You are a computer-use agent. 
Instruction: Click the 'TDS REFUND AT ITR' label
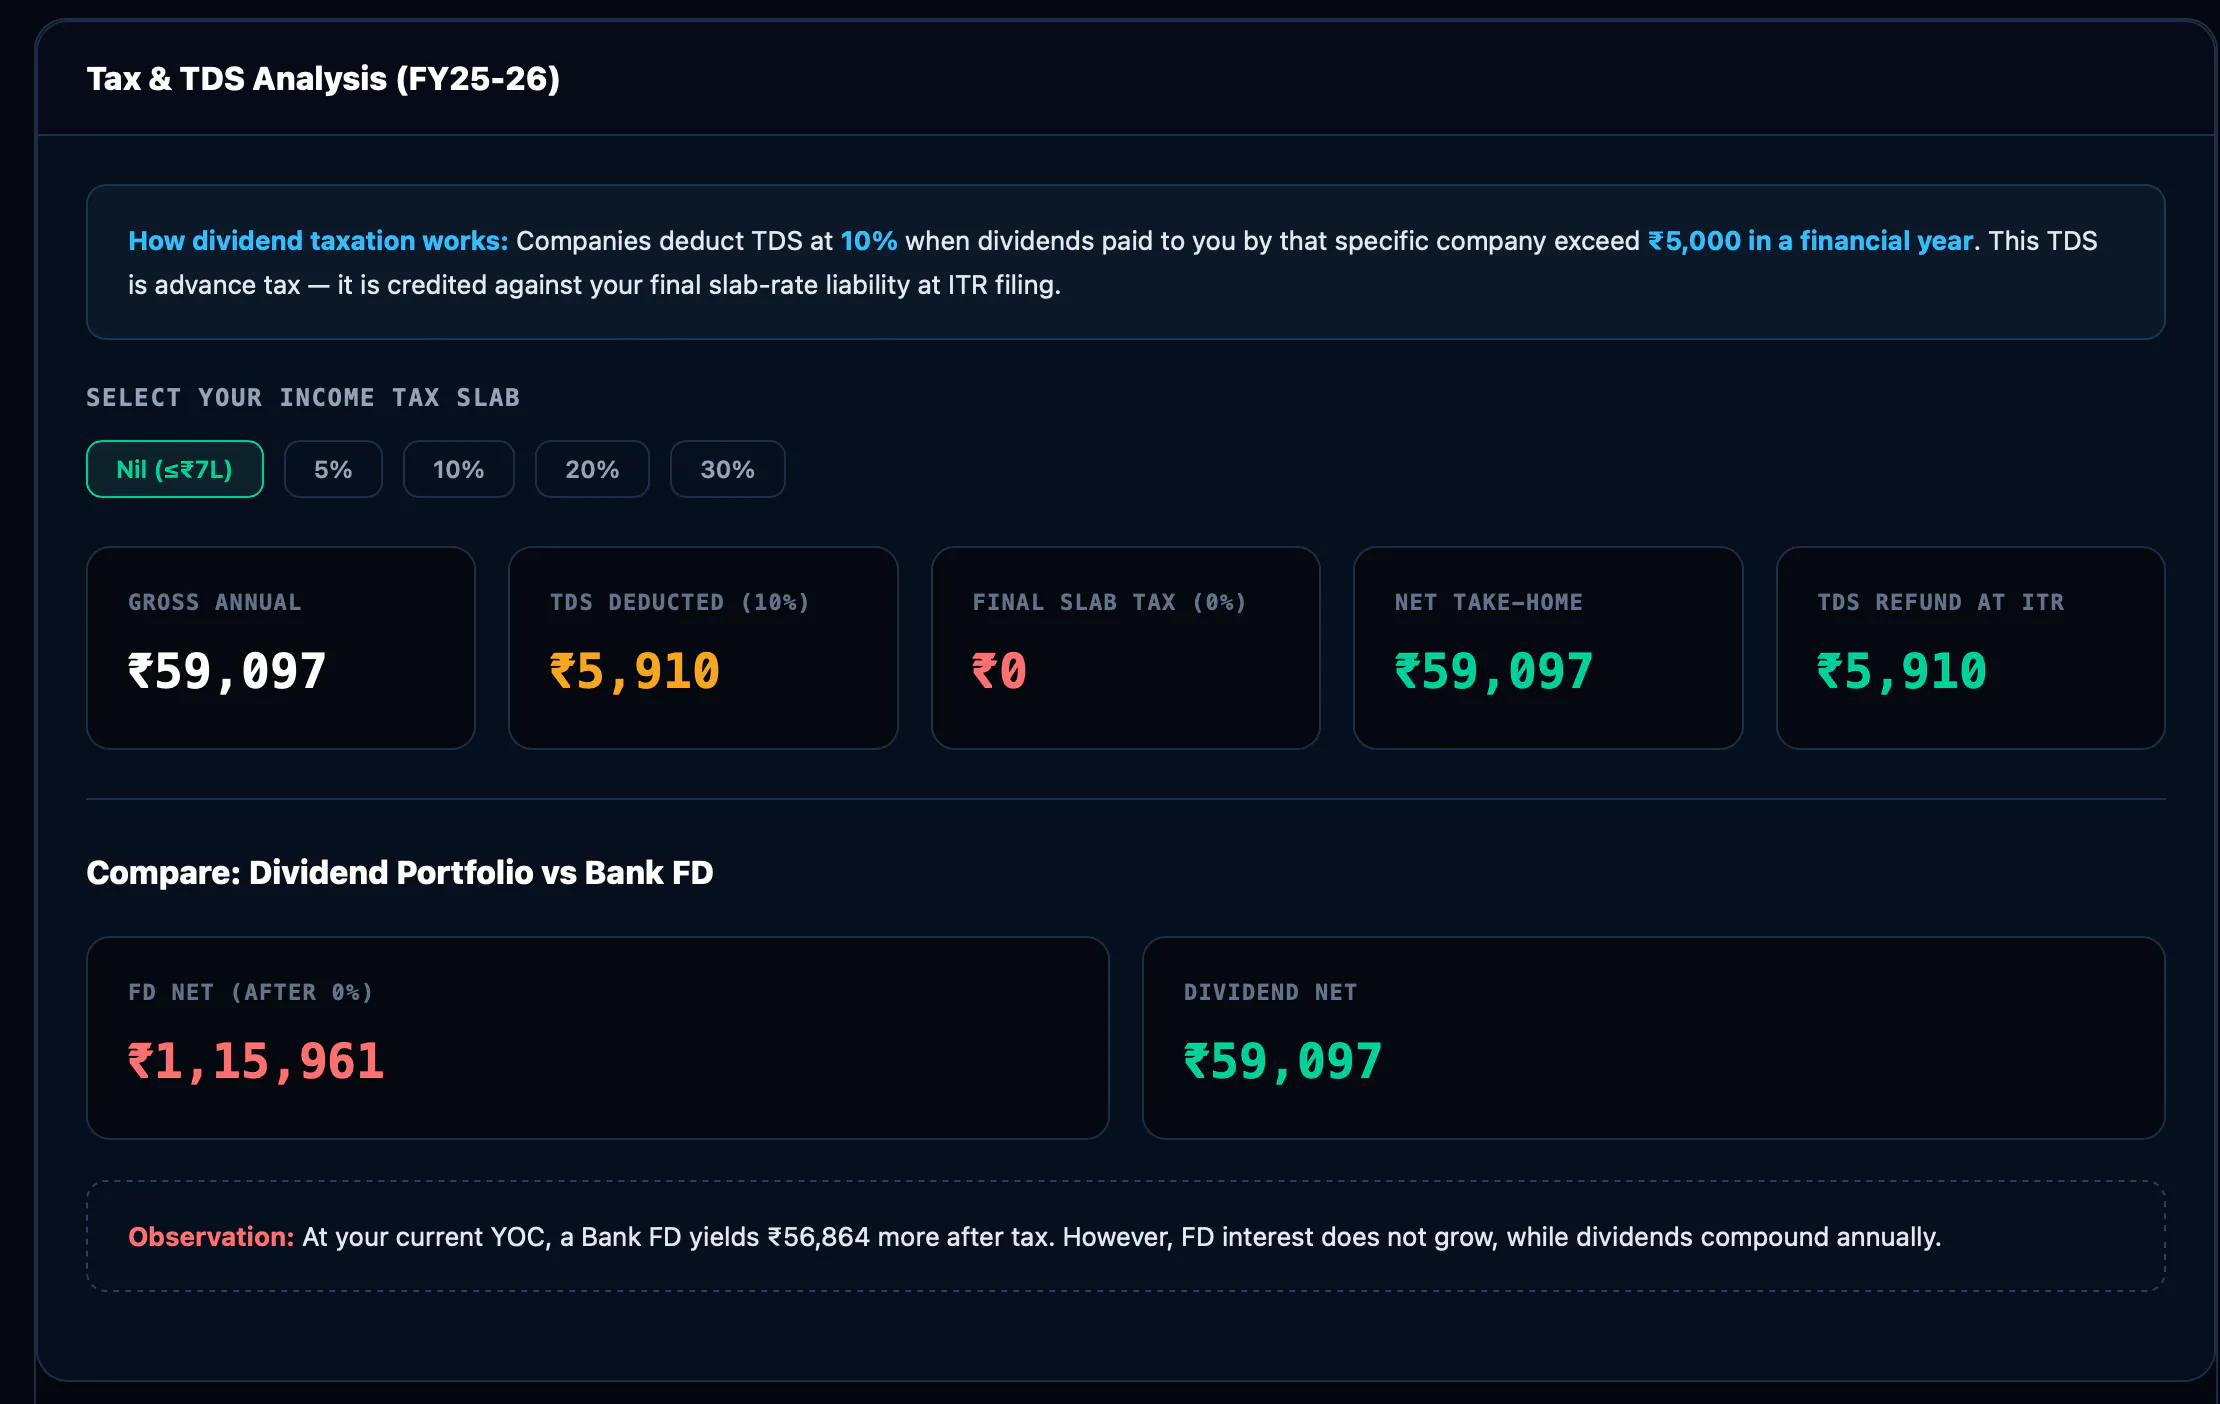pos(1941,602)
